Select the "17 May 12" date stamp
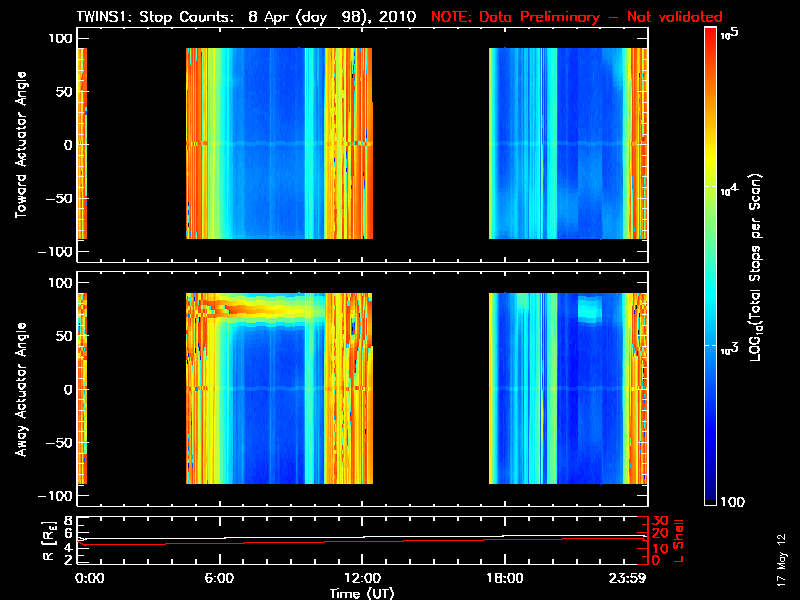Viewport: 800px width, 600px height. pyautogui.click(x=782, y=560)
